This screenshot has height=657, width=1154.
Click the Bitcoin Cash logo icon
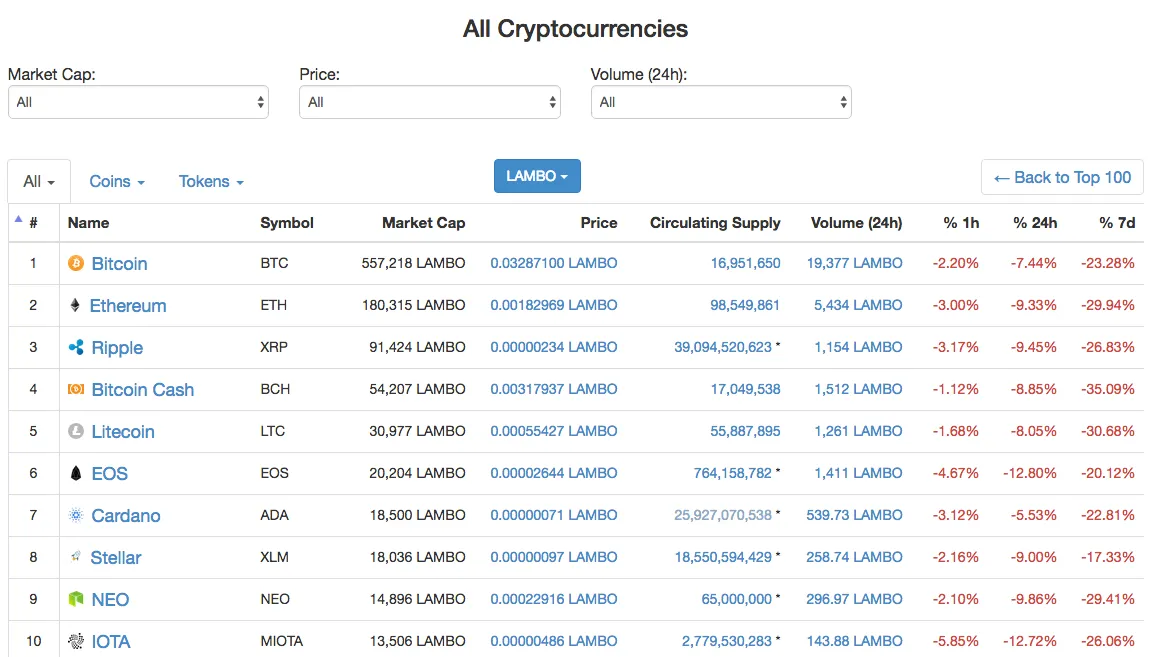click(x=76, y=389)
